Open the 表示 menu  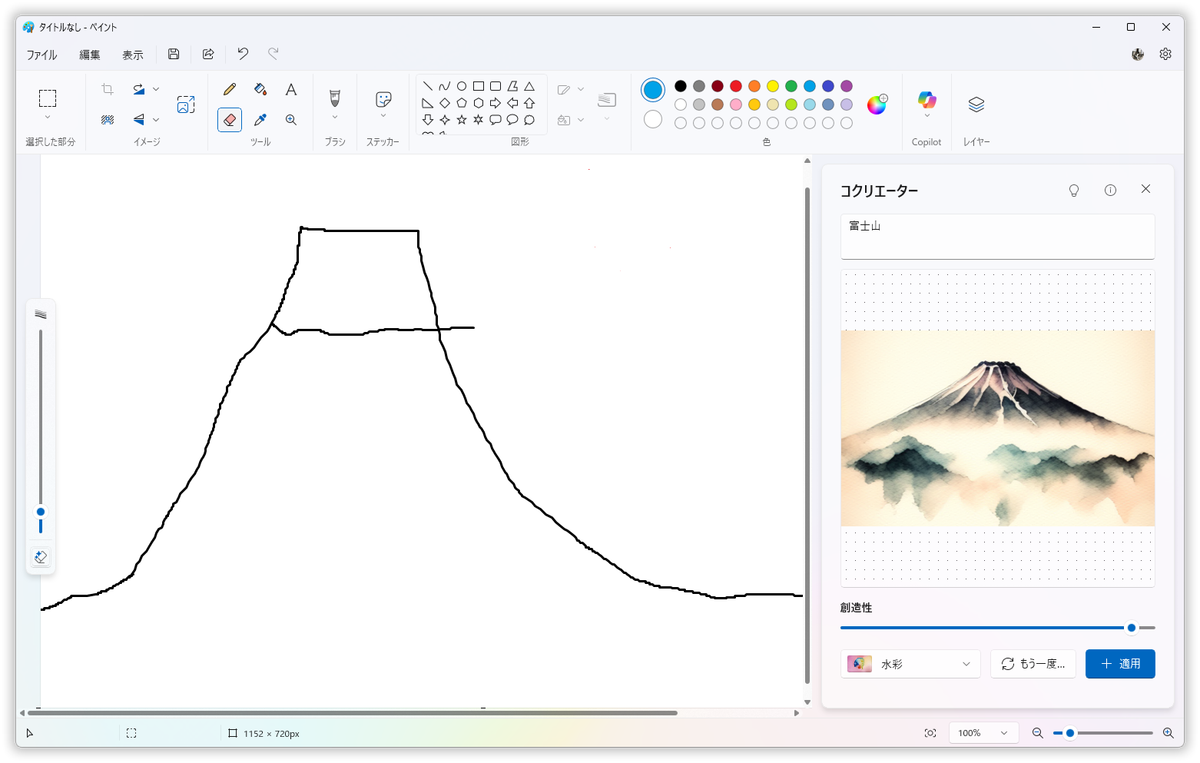pos(133,55)
